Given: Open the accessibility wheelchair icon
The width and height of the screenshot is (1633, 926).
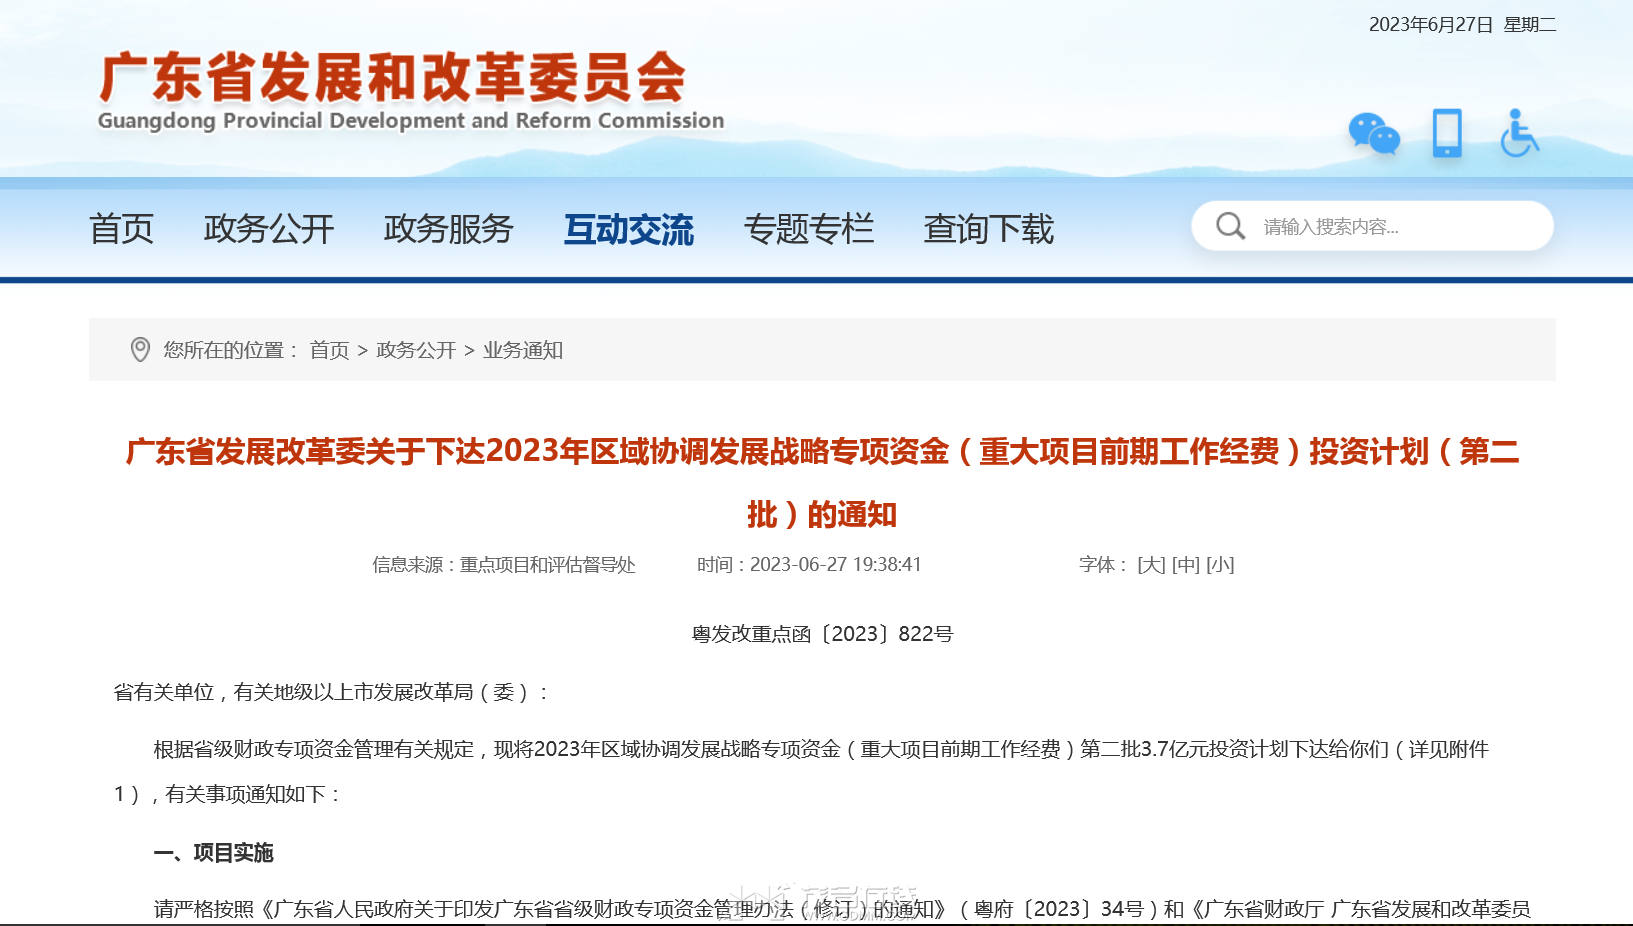Looking at the screenshot, I should 1519,133.
